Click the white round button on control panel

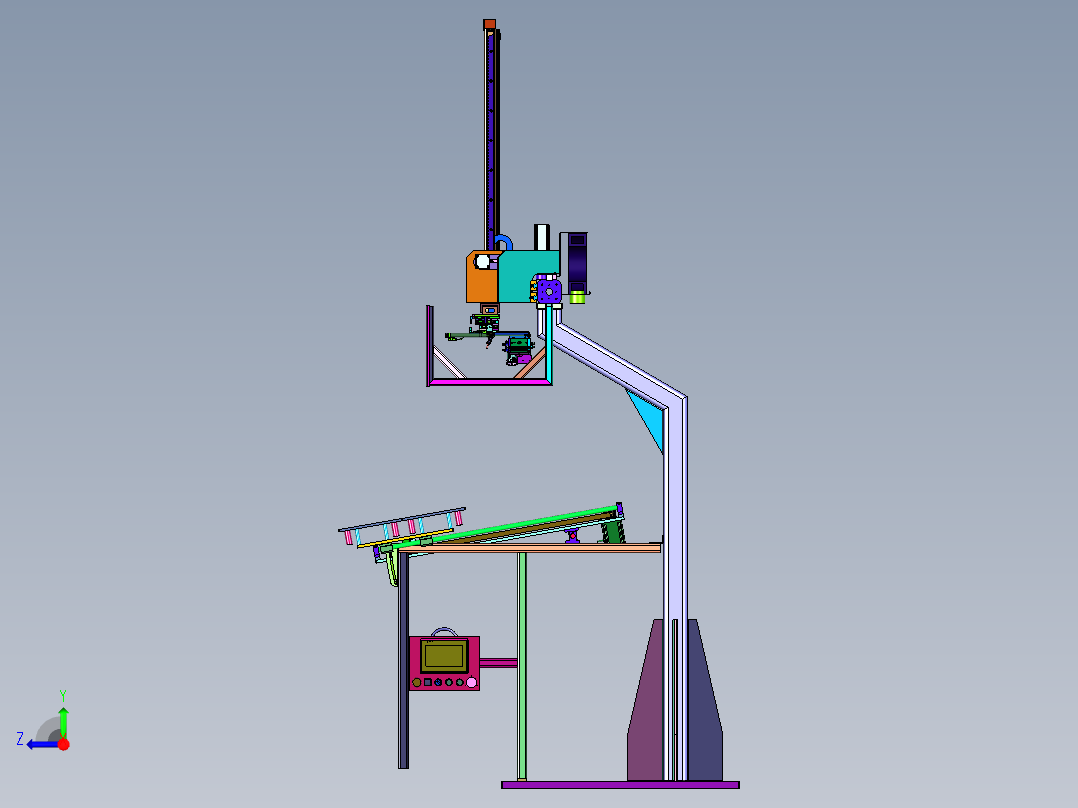472,682
